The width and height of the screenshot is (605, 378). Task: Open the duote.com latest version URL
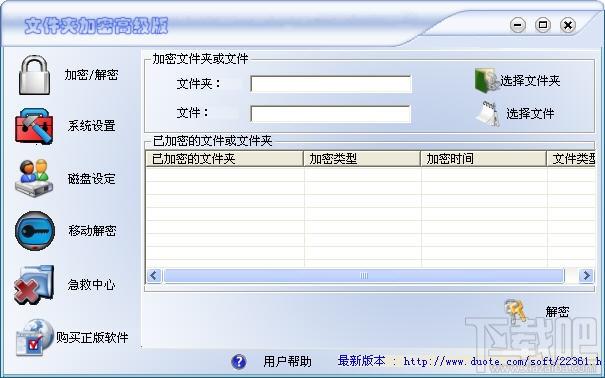tap(502, 361)
